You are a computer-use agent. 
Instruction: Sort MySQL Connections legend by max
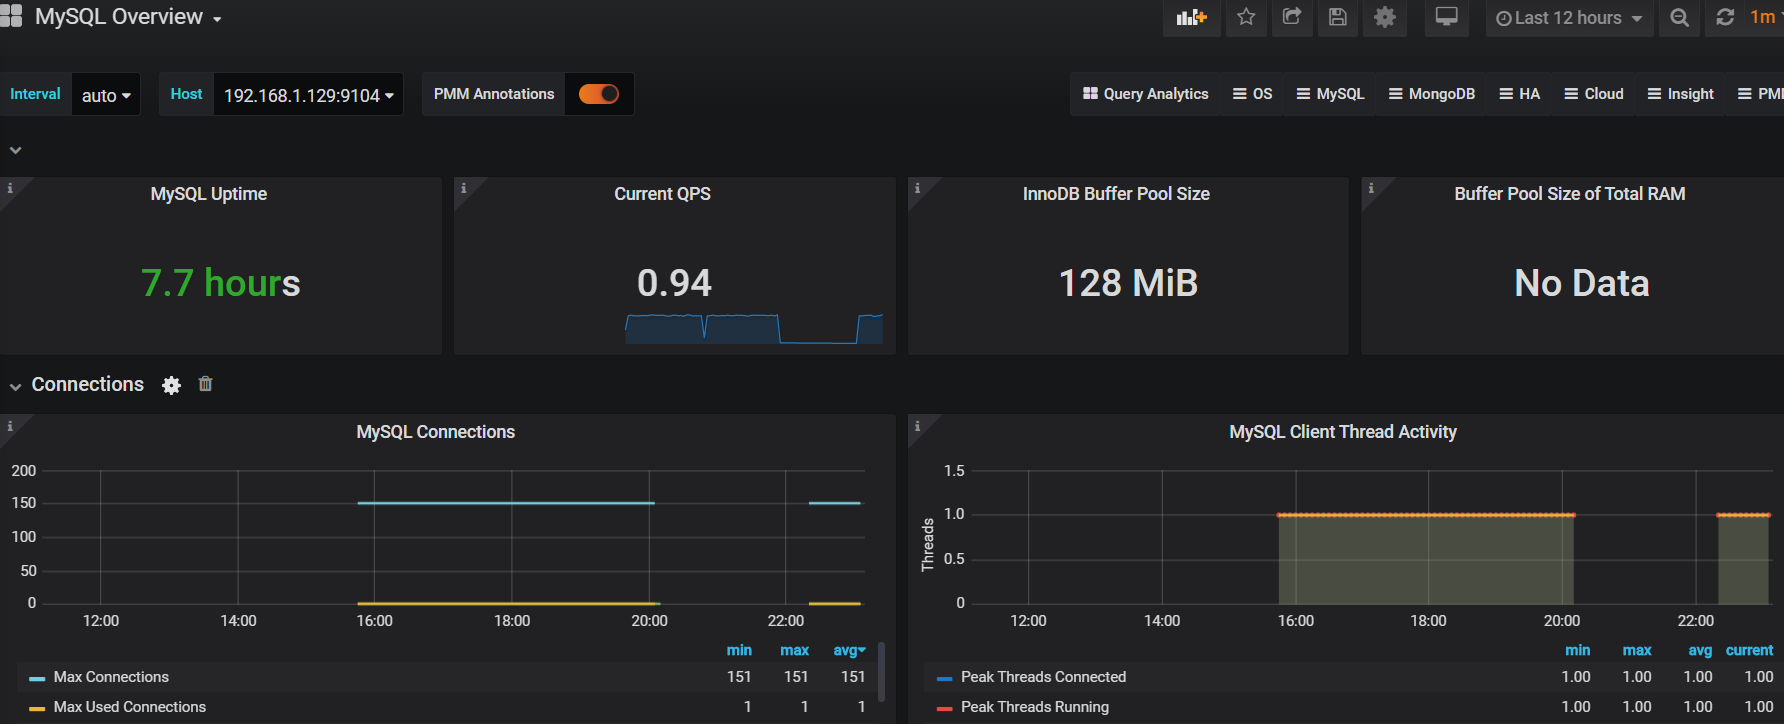tap(795, 650)
